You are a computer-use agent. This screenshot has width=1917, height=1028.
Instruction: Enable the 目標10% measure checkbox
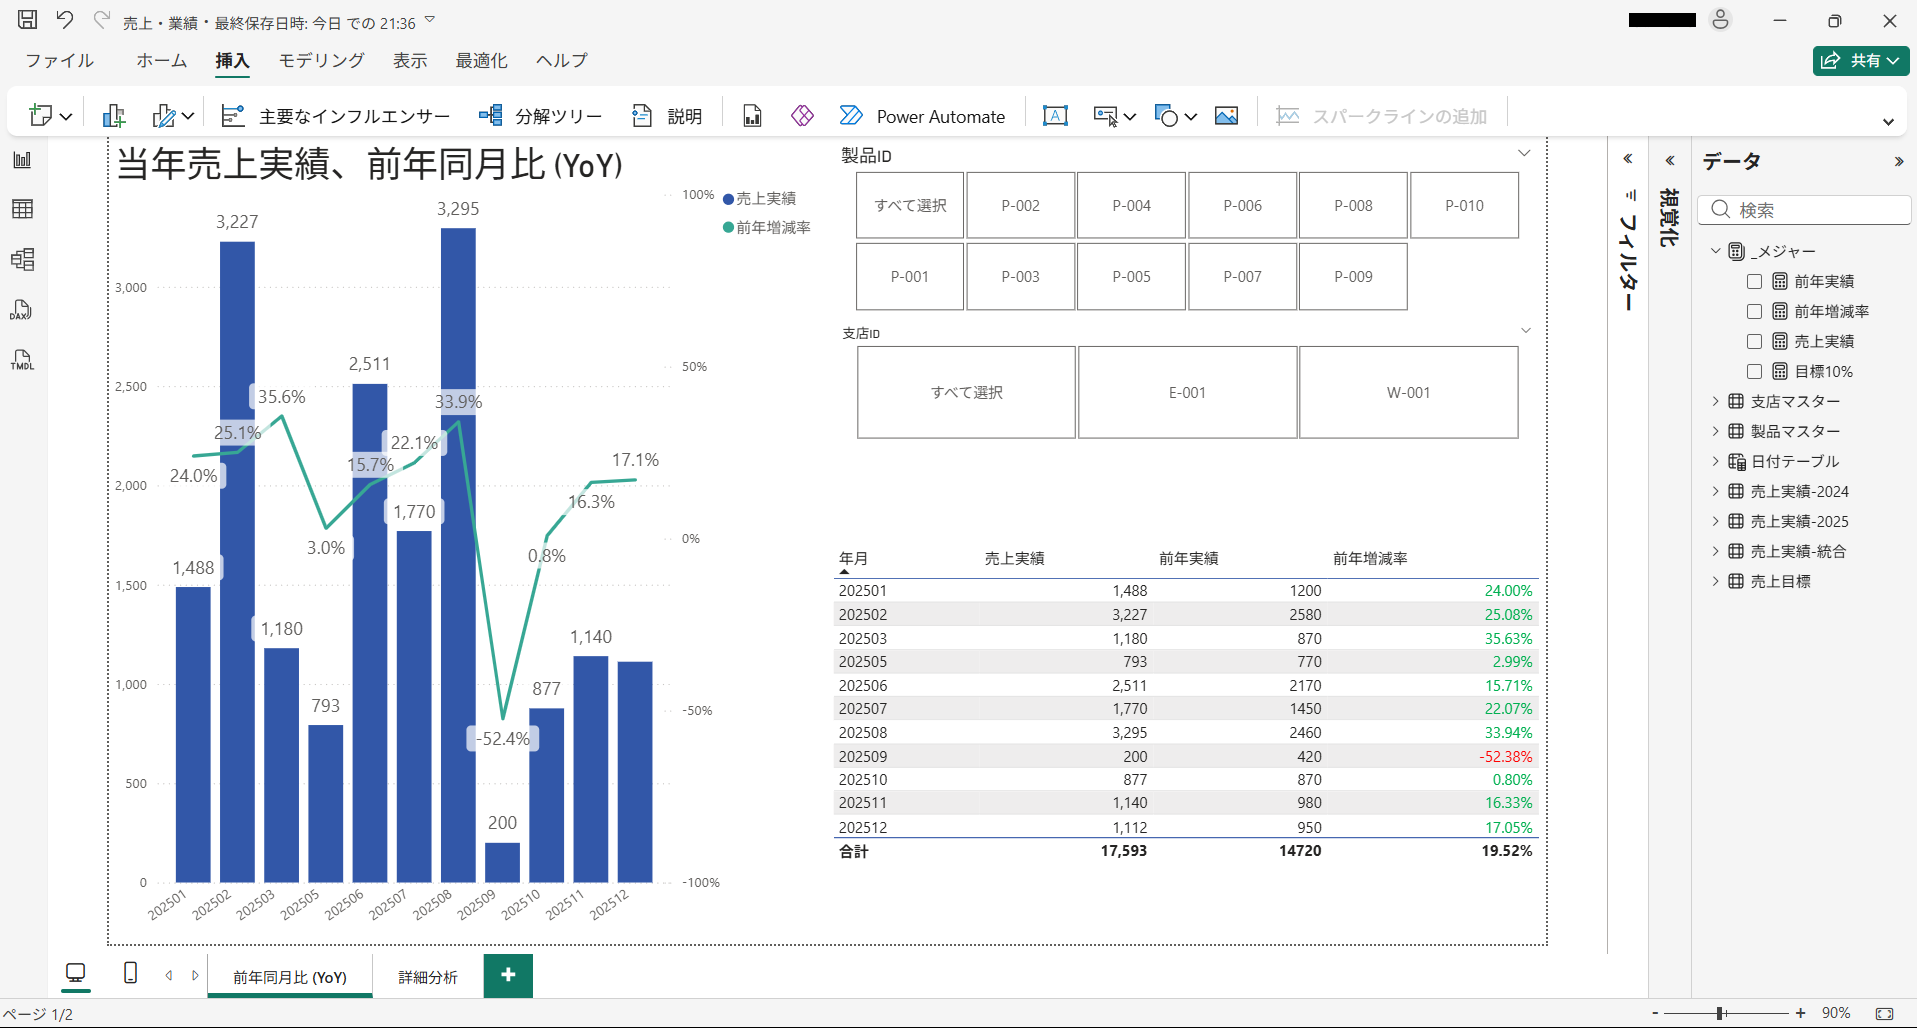(1754, 372)
